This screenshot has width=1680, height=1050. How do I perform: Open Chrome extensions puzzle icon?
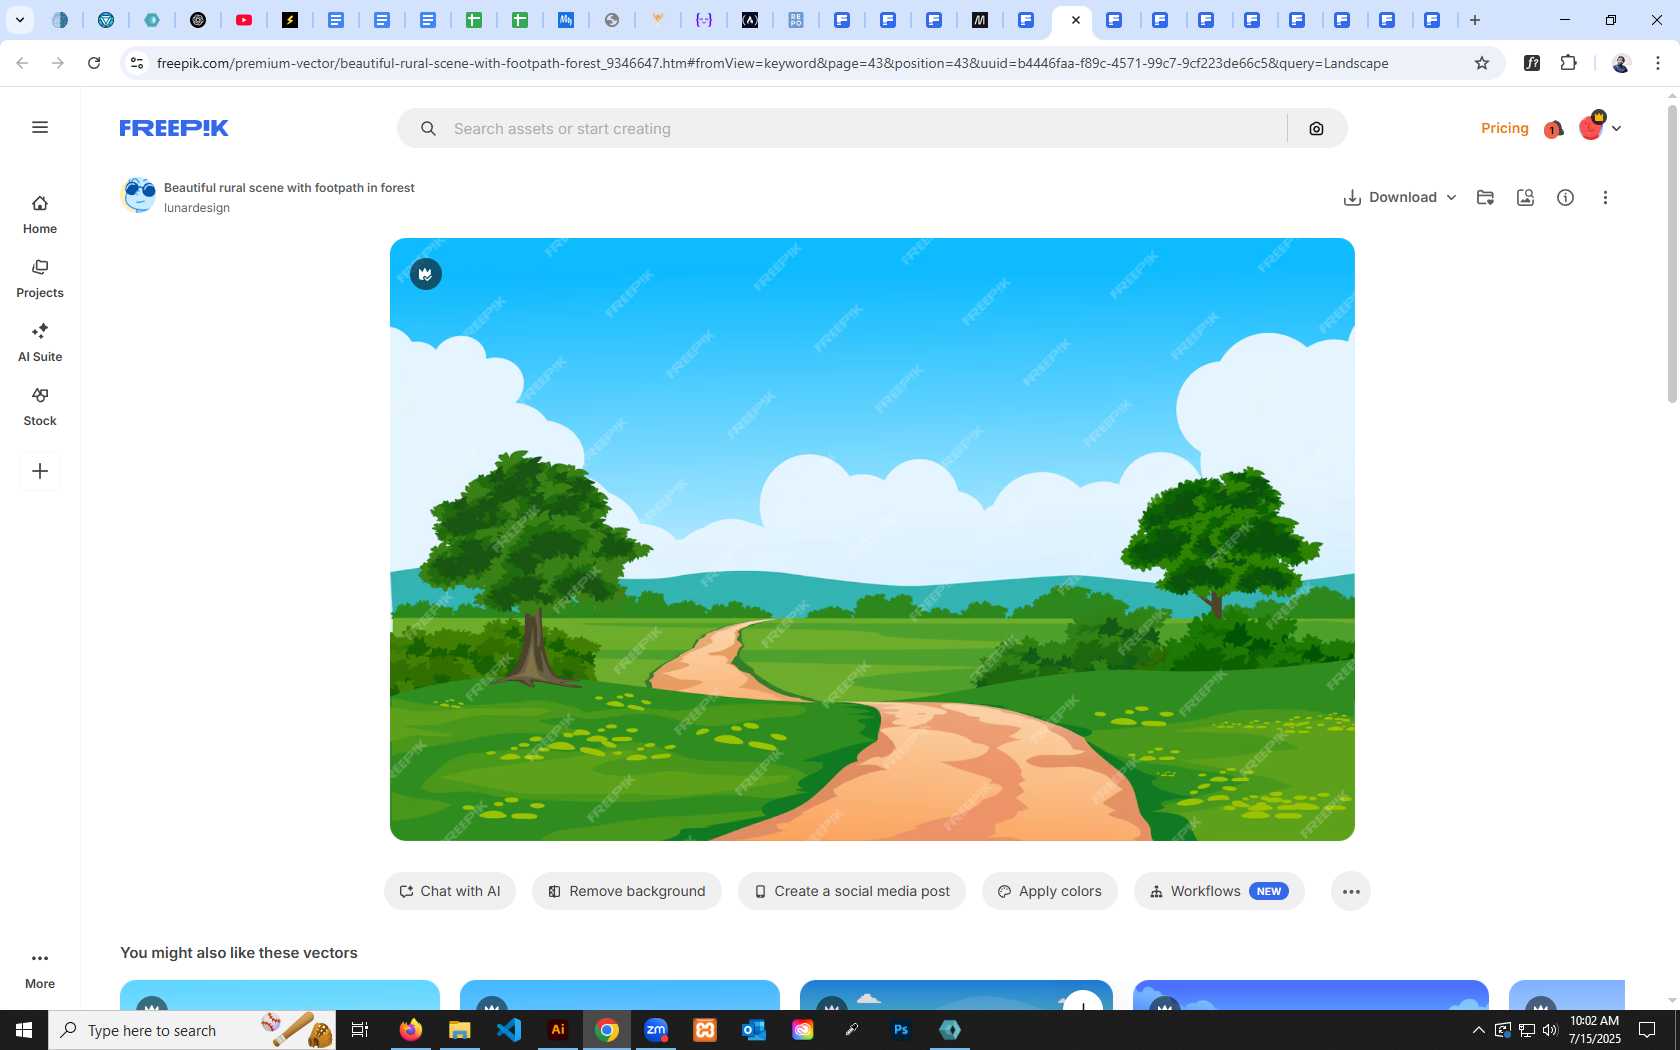1568,63
